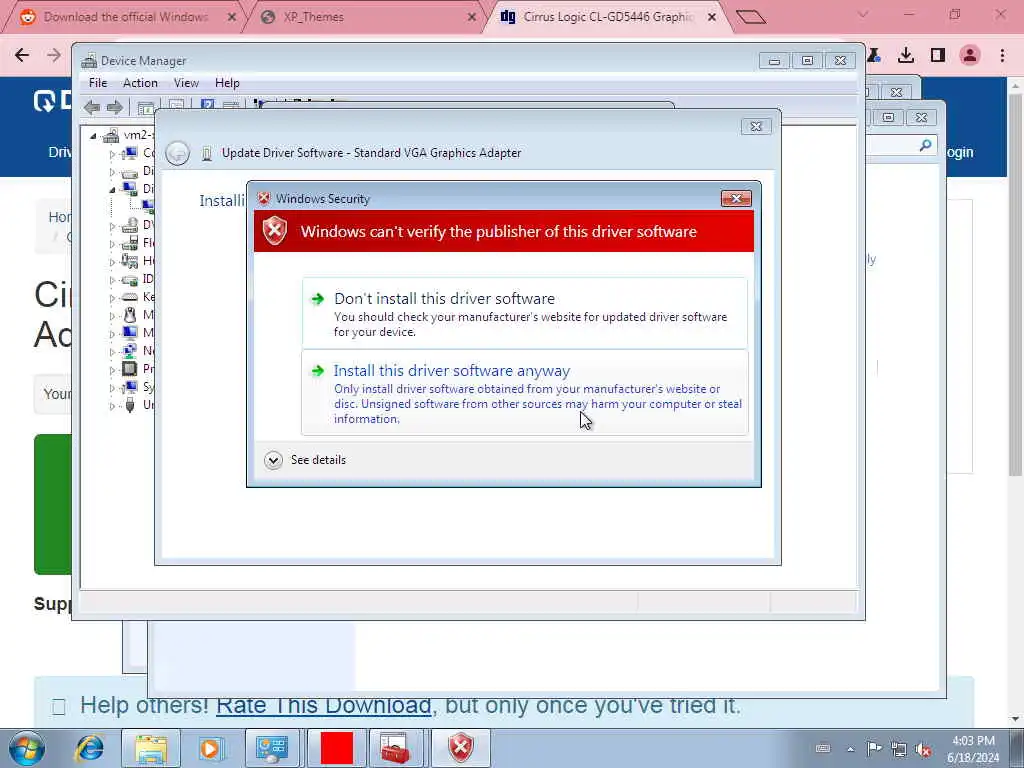
Task: Choose Install this driver software anyway
Action: pyautogui.click(x=524, y=392)
